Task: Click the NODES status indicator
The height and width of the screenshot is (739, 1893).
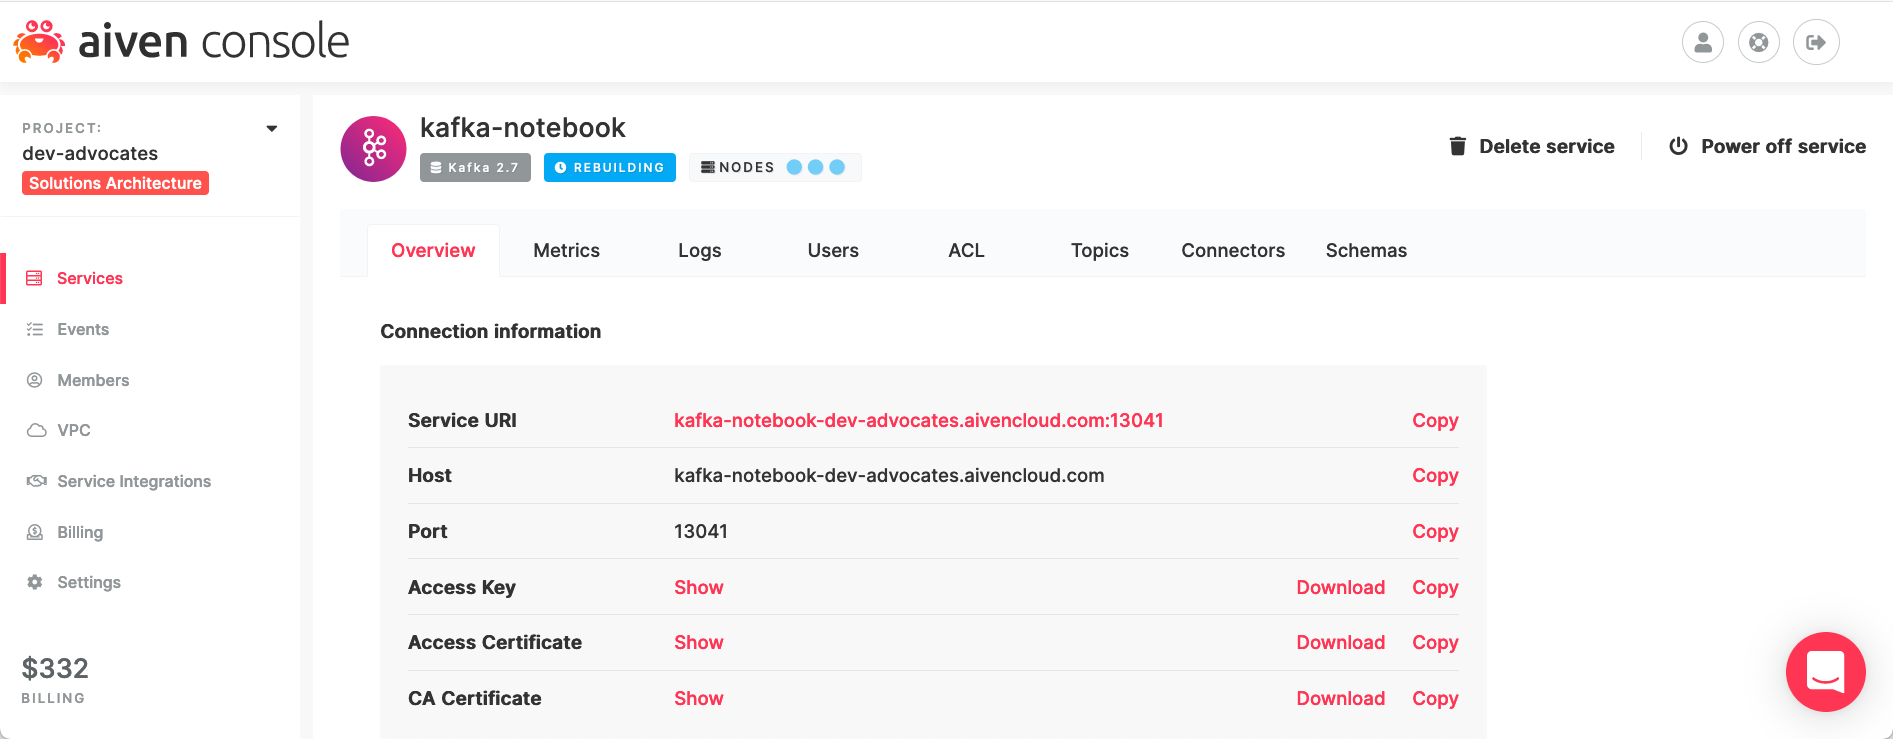Action: coord(775,167)
